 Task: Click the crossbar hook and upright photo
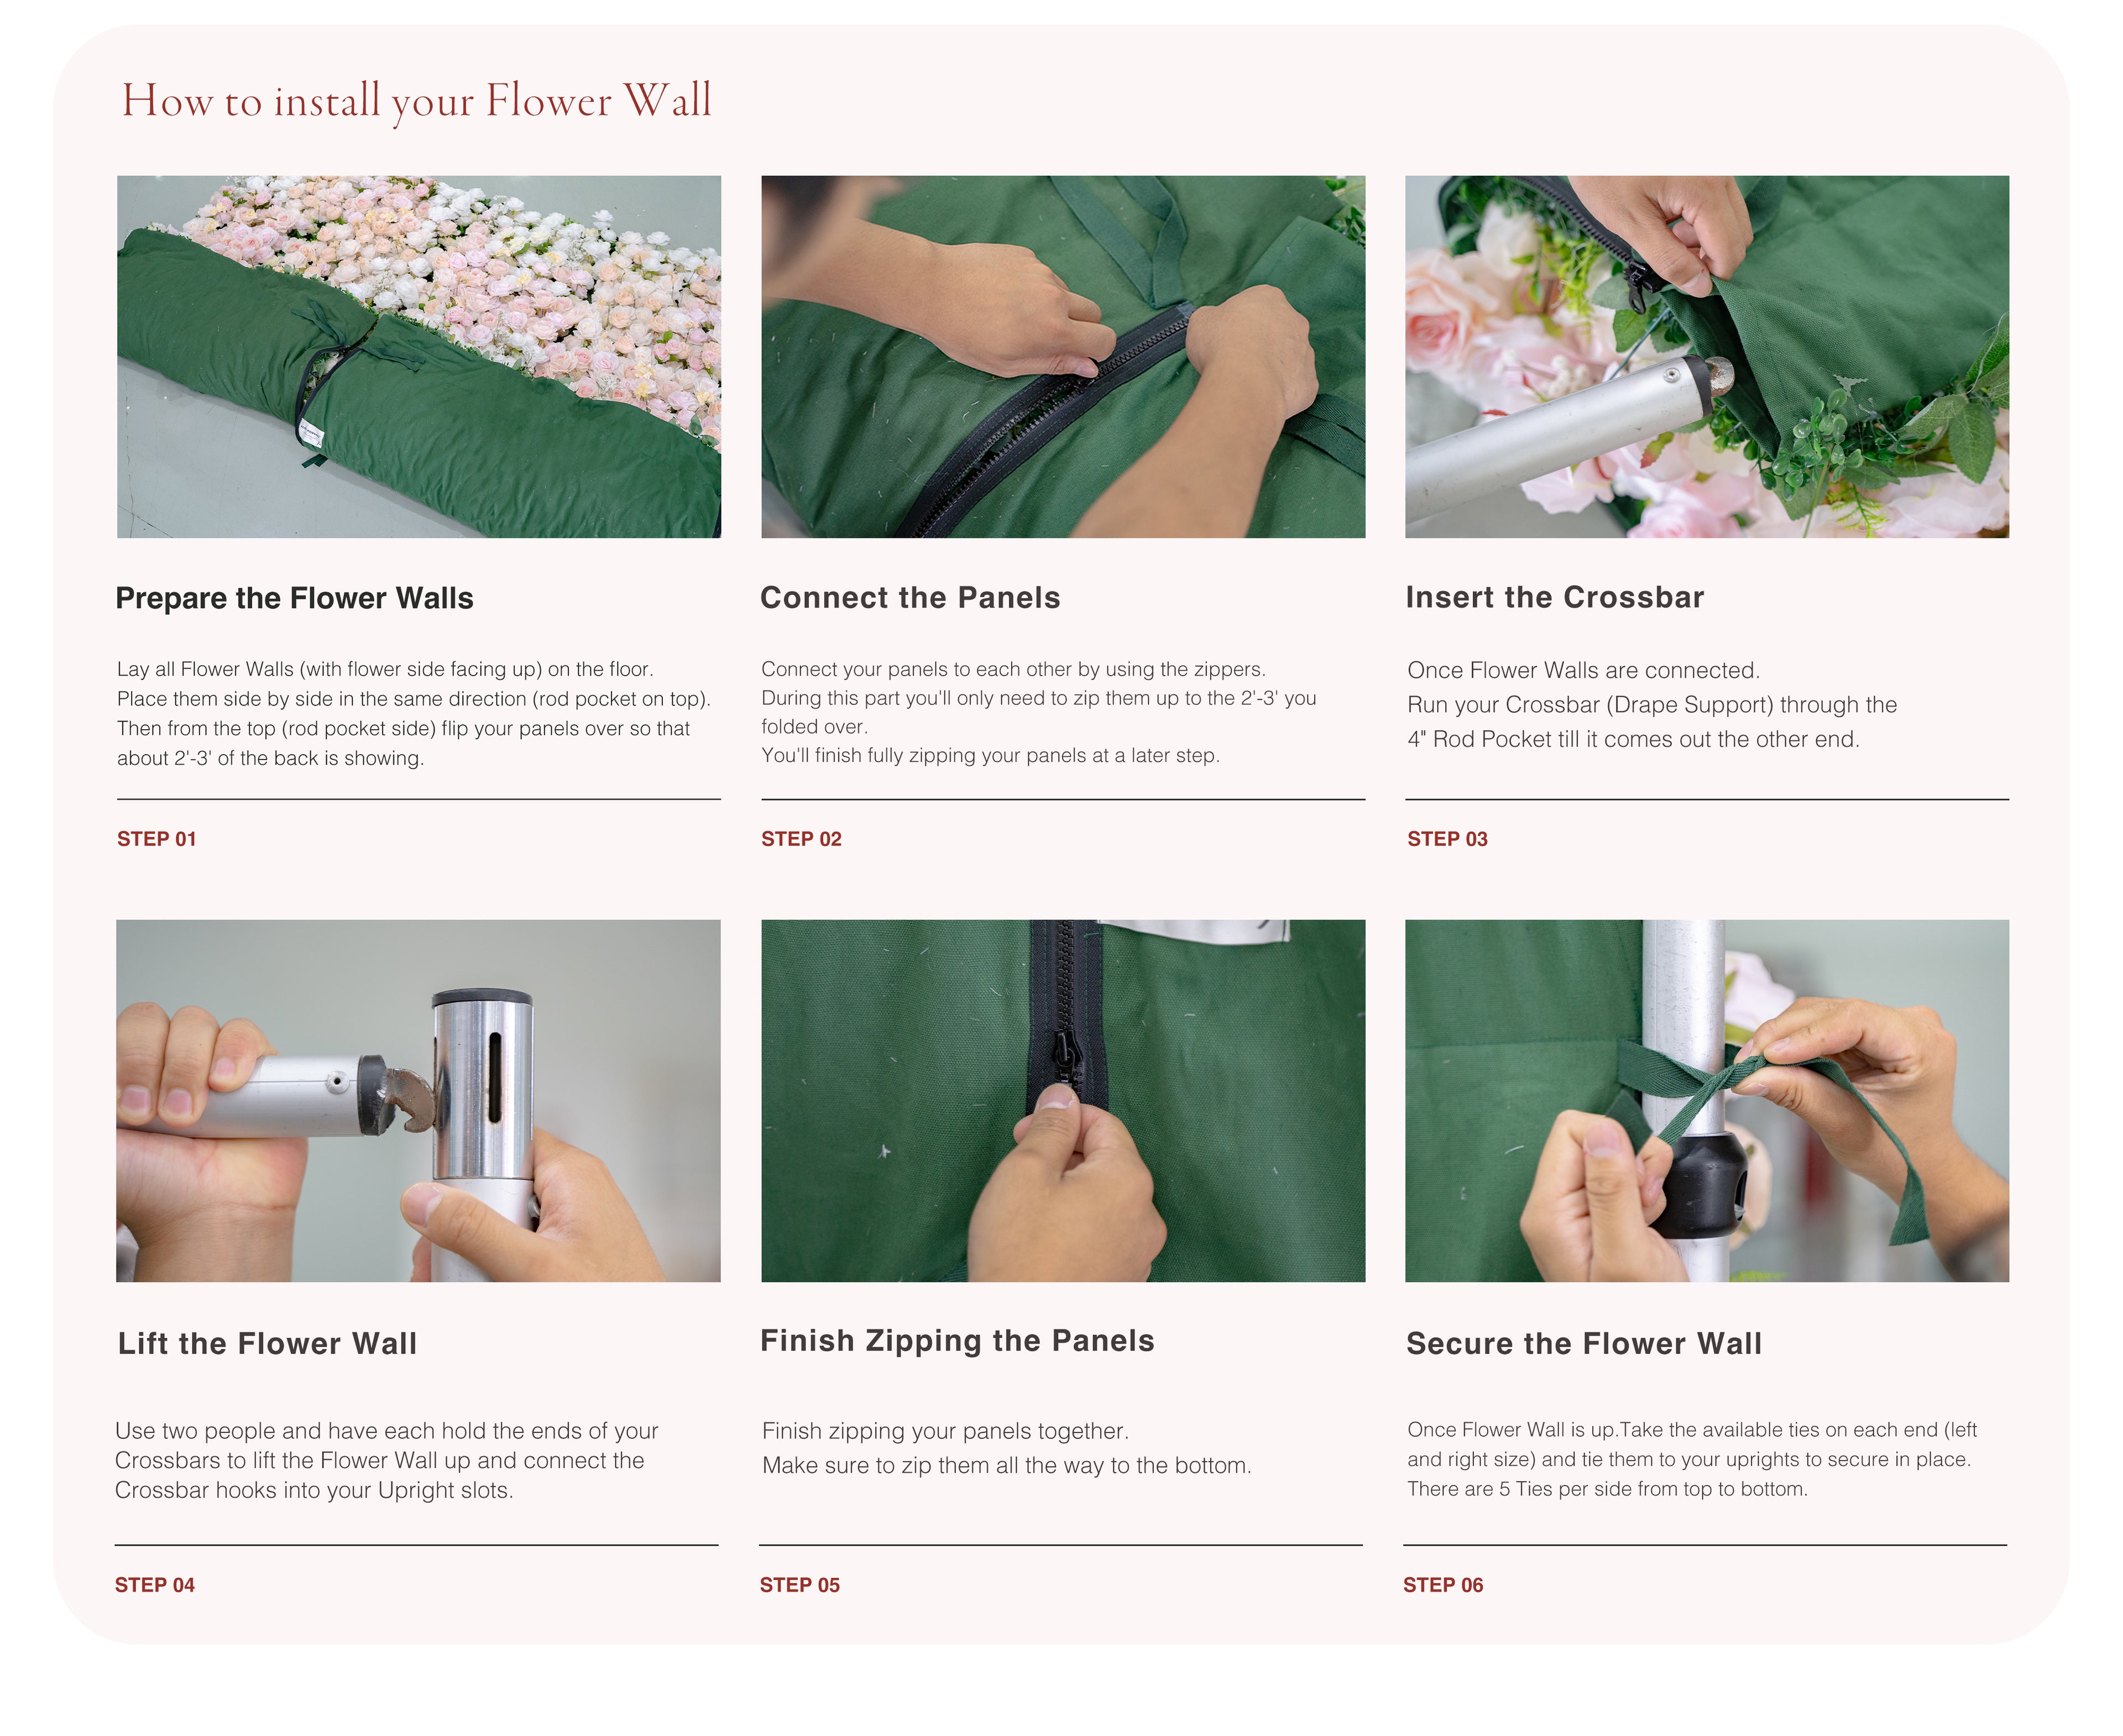(418, 1101)
